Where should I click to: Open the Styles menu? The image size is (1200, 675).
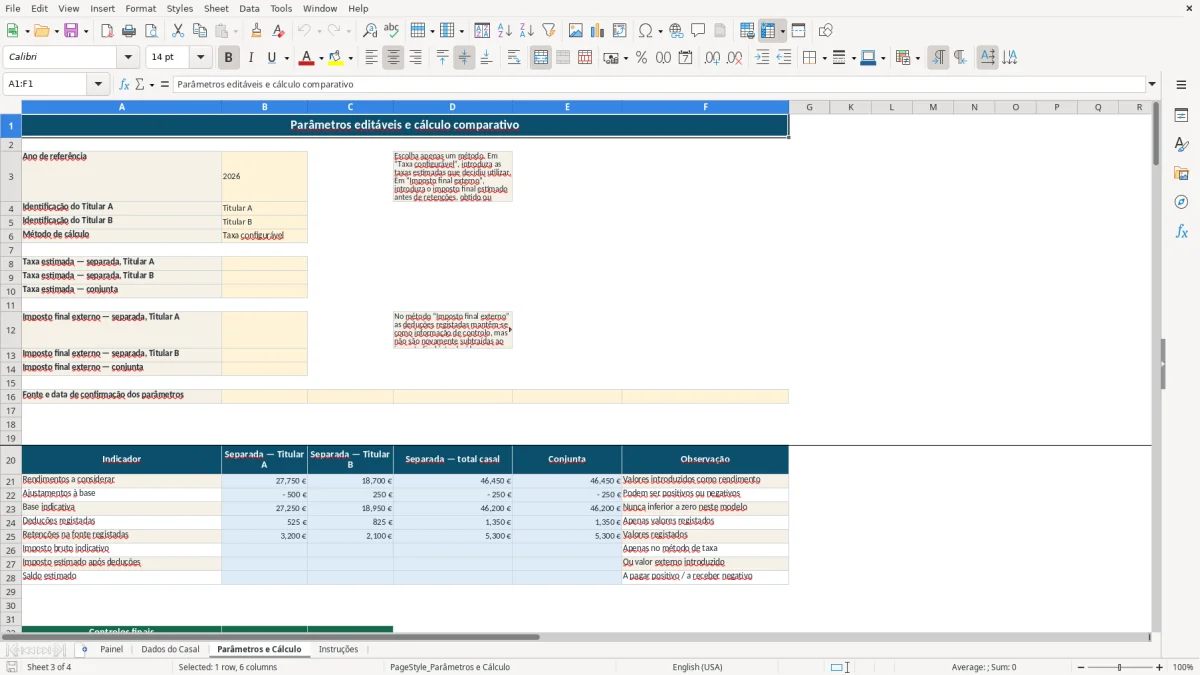180,8
